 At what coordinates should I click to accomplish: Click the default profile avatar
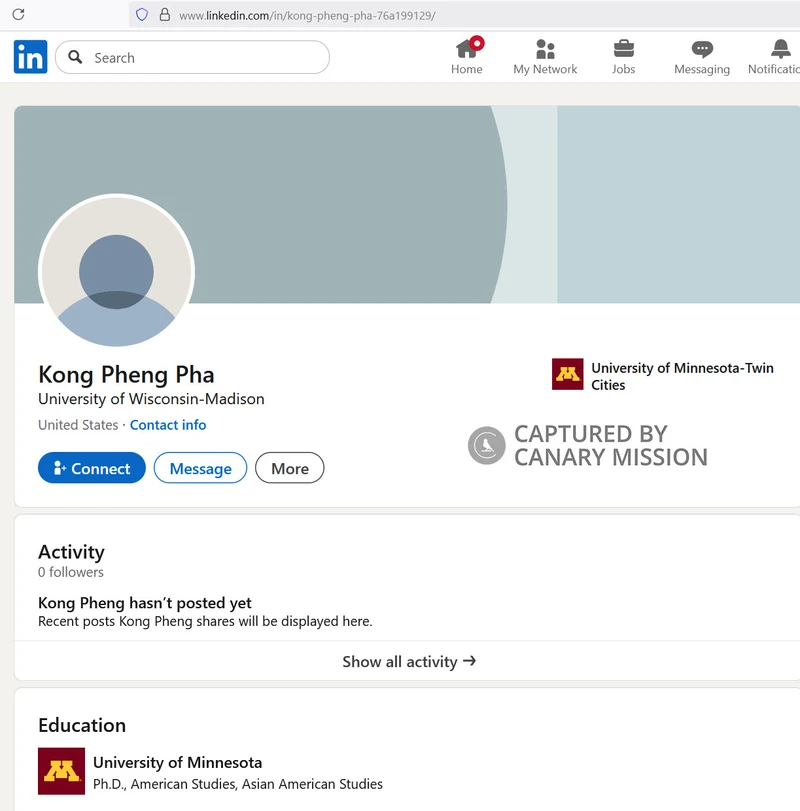[x=116, y=271]
